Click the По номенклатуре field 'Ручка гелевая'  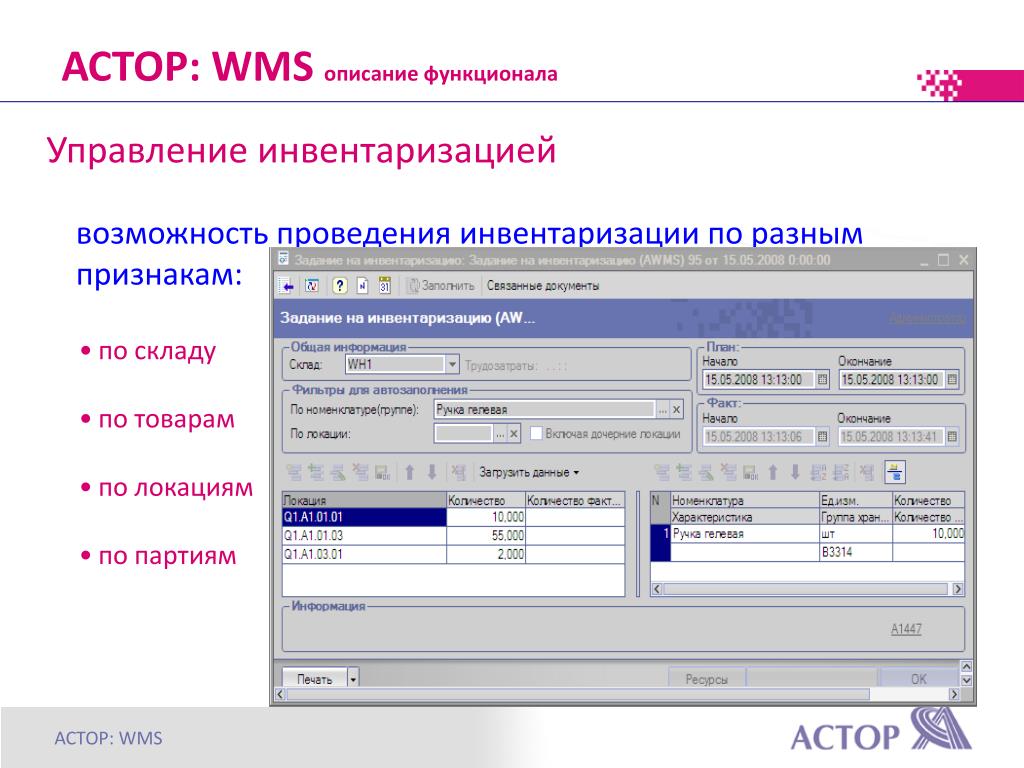(x=544, y=409)
